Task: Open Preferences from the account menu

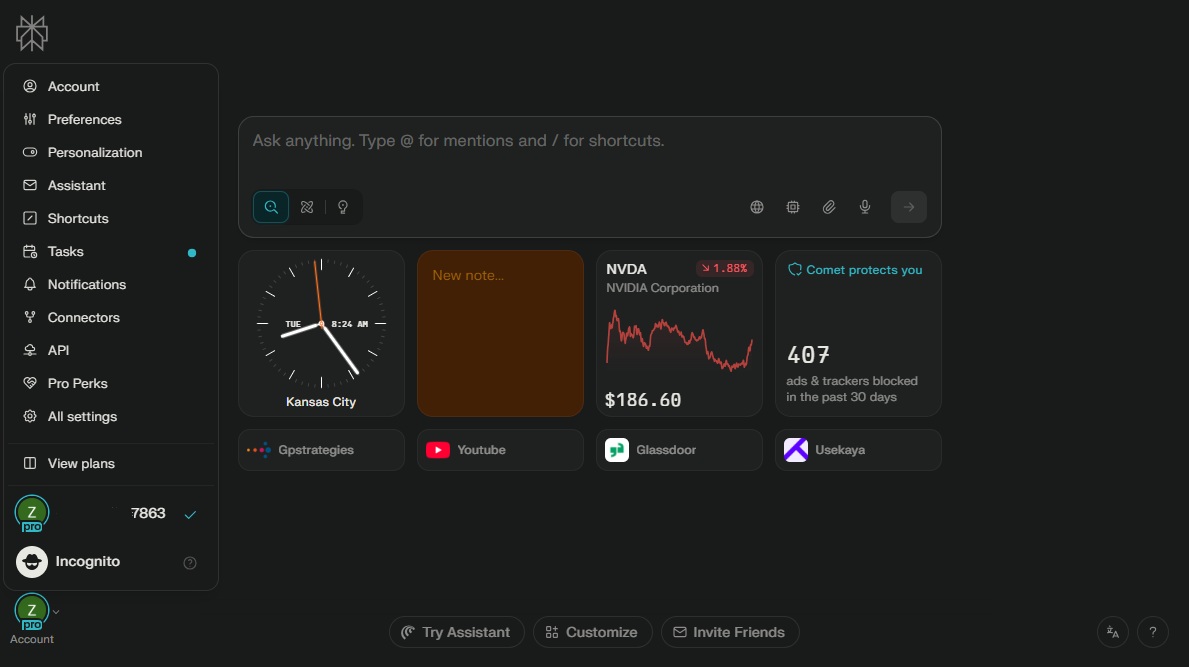Action: (x=84, y=120)
